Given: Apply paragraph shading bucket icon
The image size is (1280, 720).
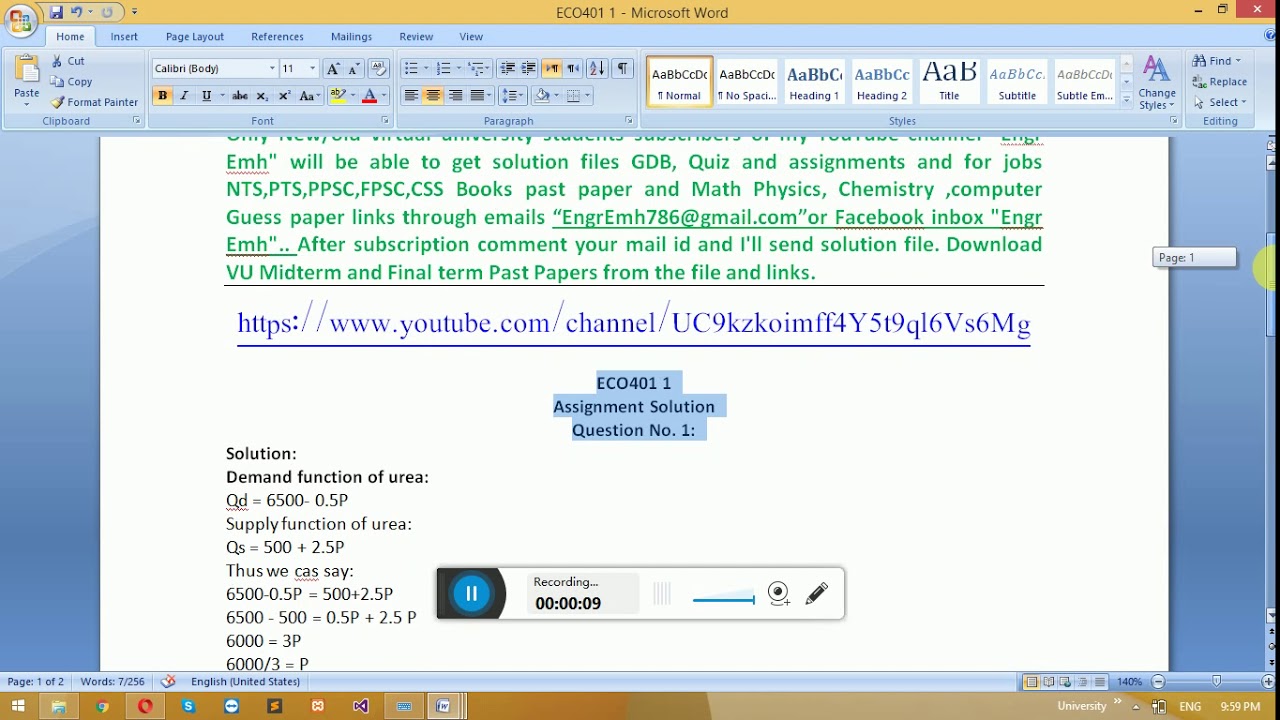Looking at the screenshot, I should tap(542, 96).
